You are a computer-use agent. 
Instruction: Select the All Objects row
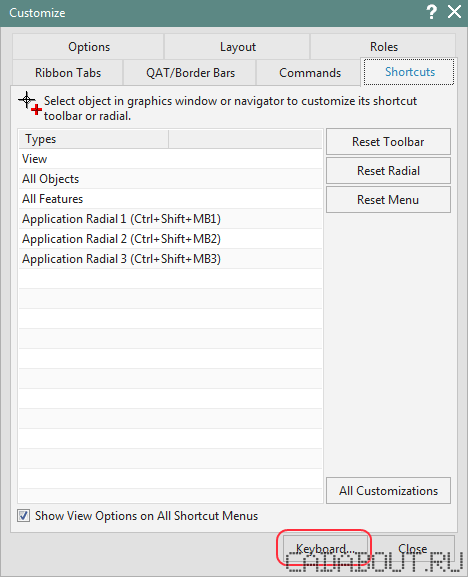pyautogui.click(x=170, y=179)
